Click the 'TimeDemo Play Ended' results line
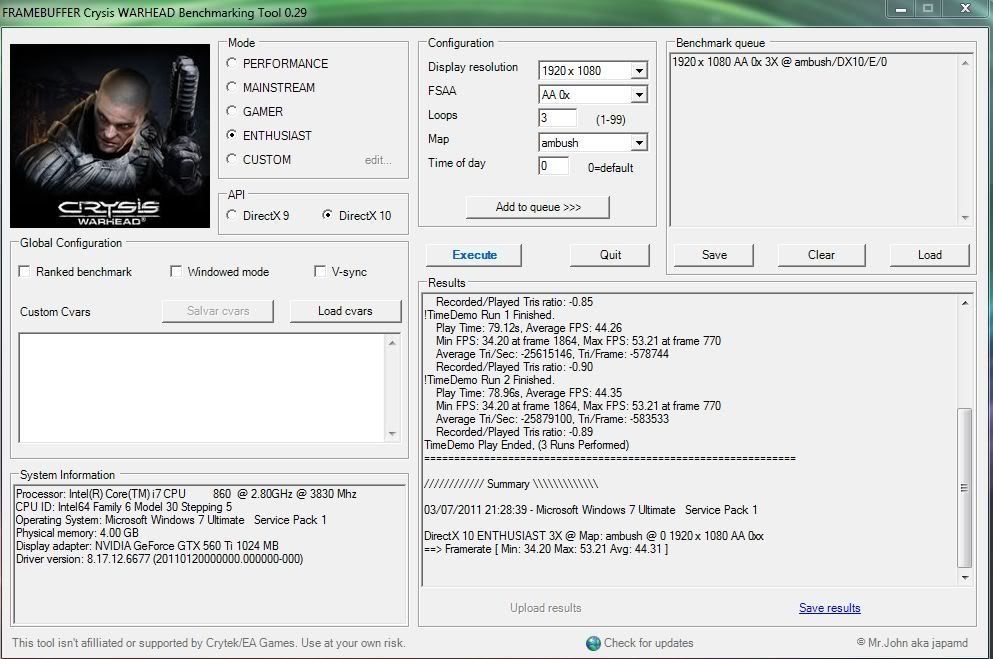The image size is (993, 659). [x=526, y=445]
